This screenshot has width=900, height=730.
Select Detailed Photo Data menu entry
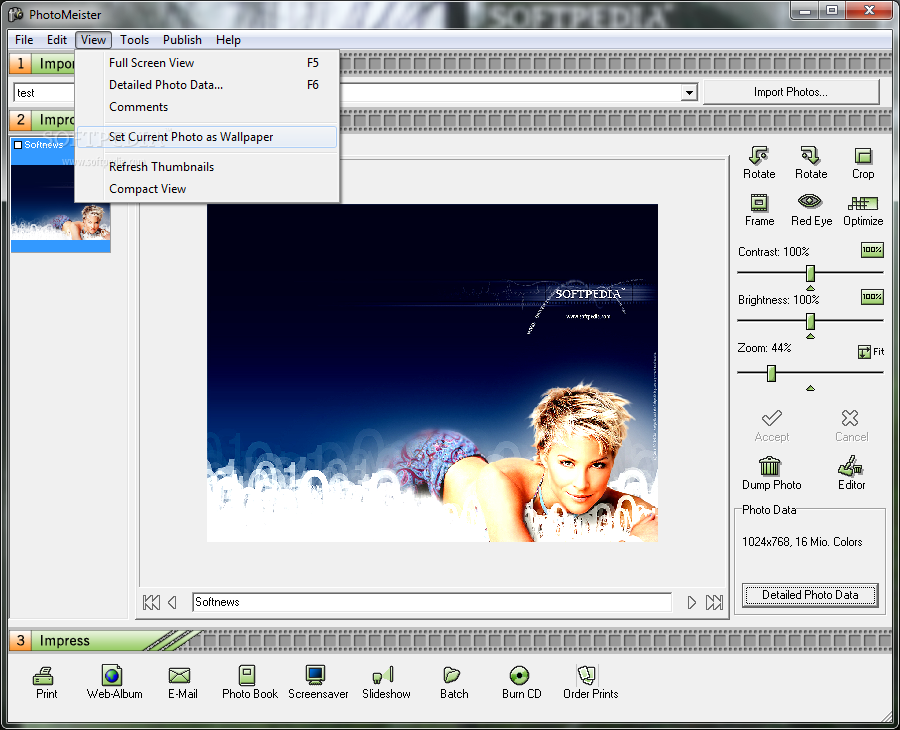(x=207, y=85)
